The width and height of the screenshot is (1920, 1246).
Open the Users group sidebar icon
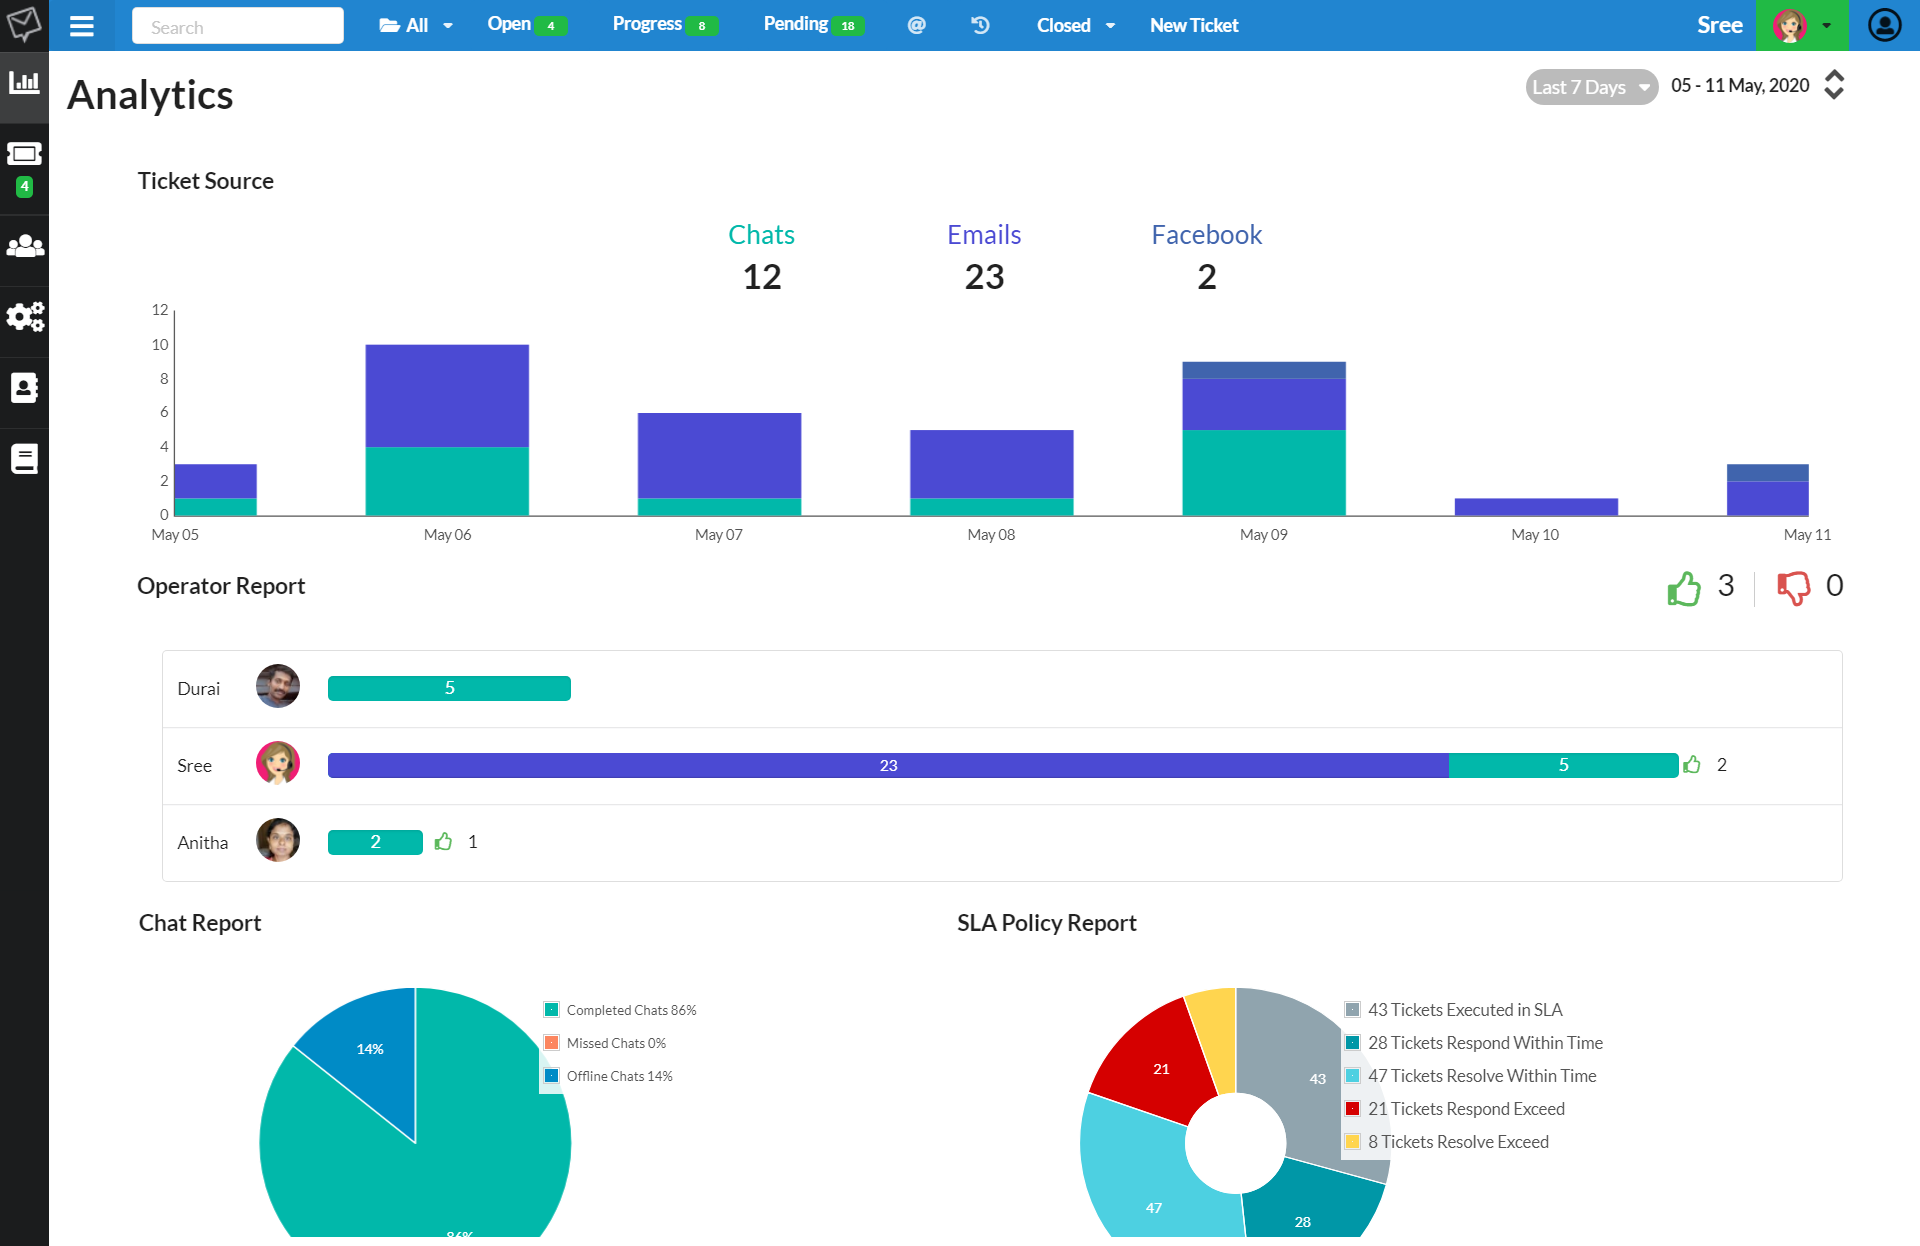pos(24,246)
